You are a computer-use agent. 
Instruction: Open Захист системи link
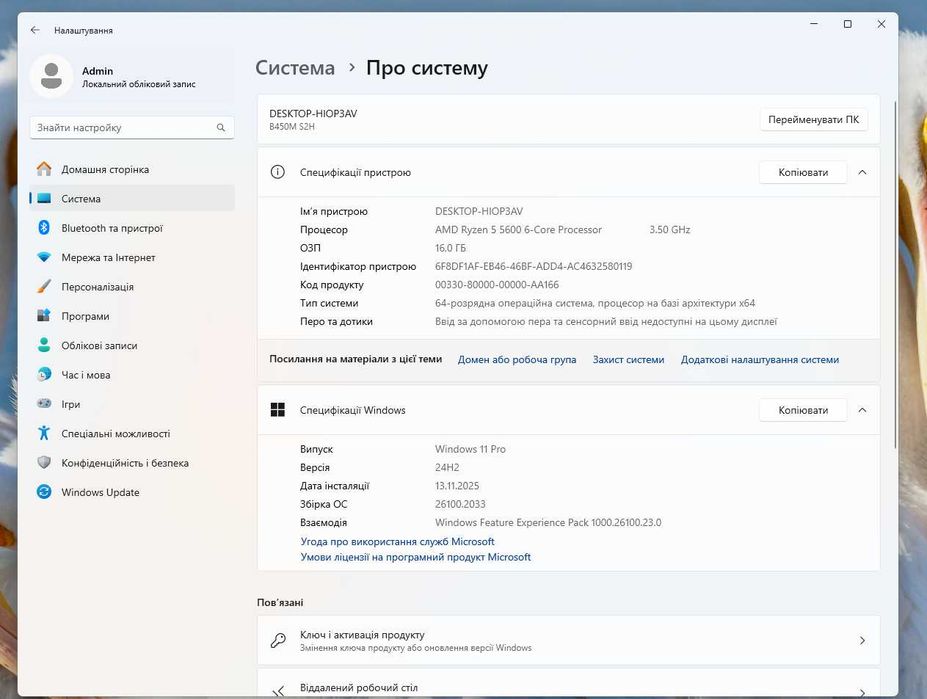click(x=628, y=359)
